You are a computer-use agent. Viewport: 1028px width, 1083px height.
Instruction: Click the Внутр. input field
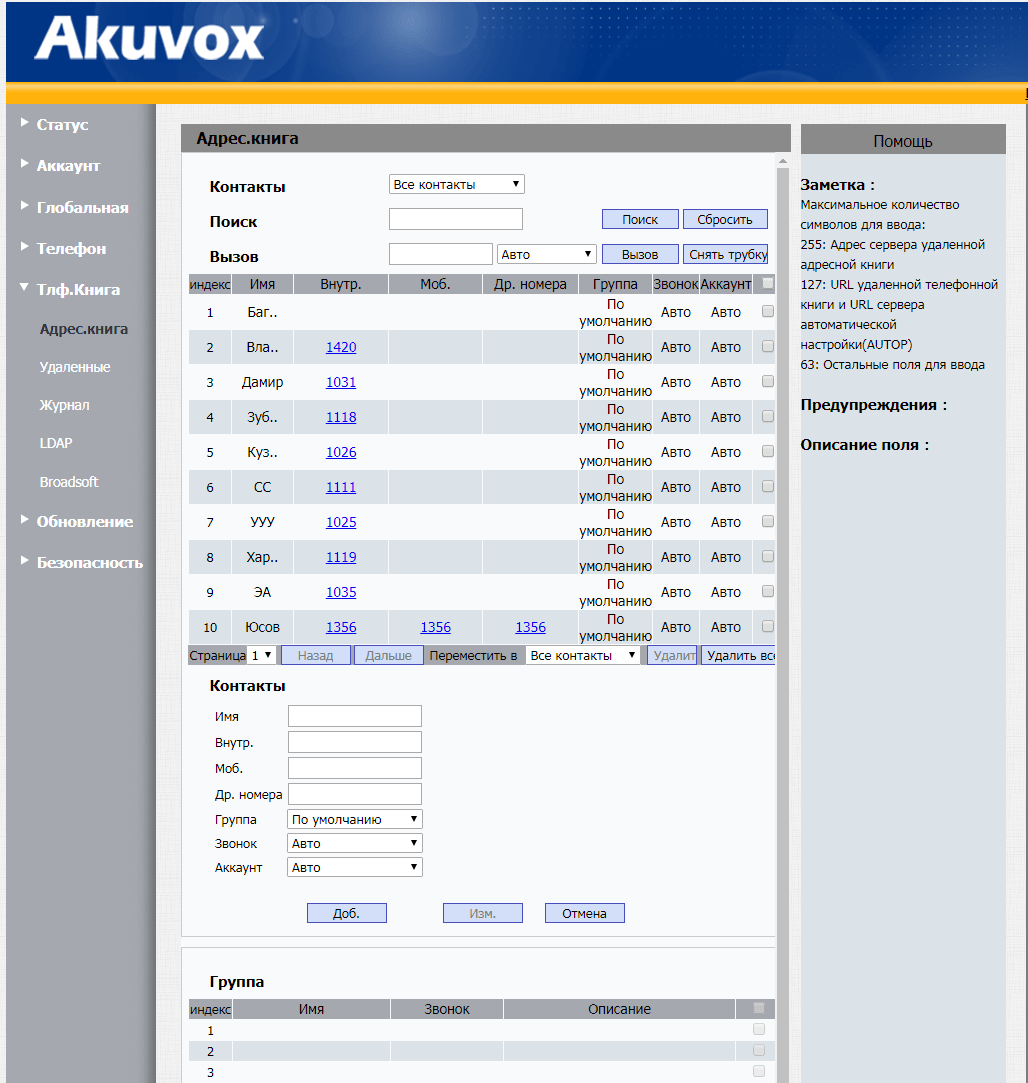coord(354,742)
